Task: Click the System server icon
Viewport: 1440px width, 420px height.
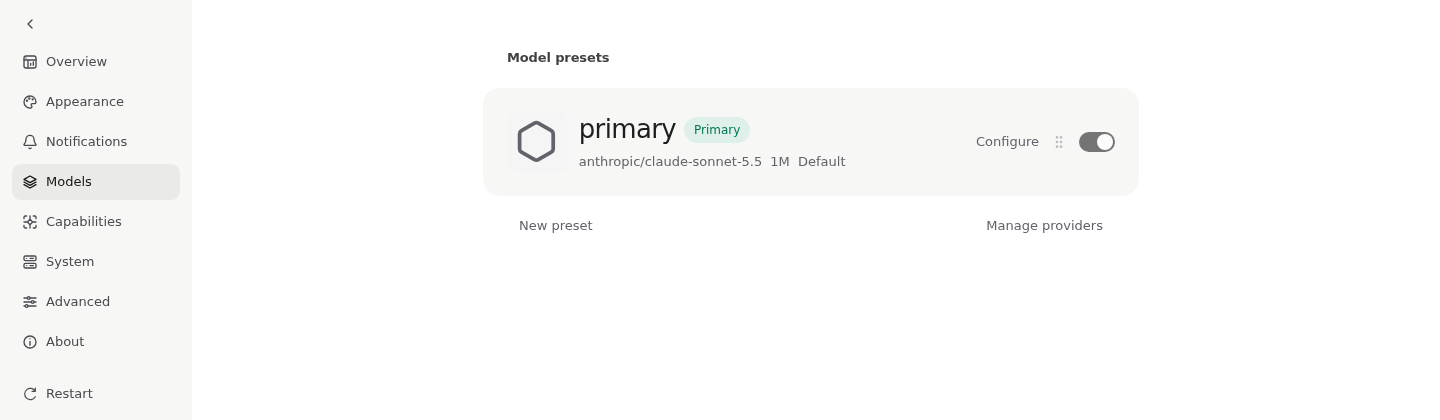Action: coord(30,262)
